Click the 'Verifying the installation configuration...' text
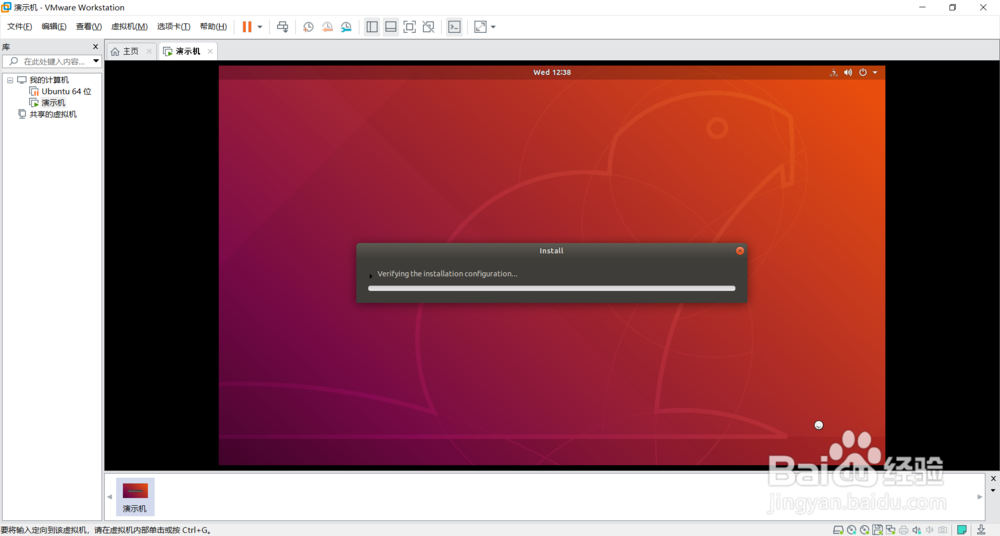1000x536 pixels. click(447, 274)
